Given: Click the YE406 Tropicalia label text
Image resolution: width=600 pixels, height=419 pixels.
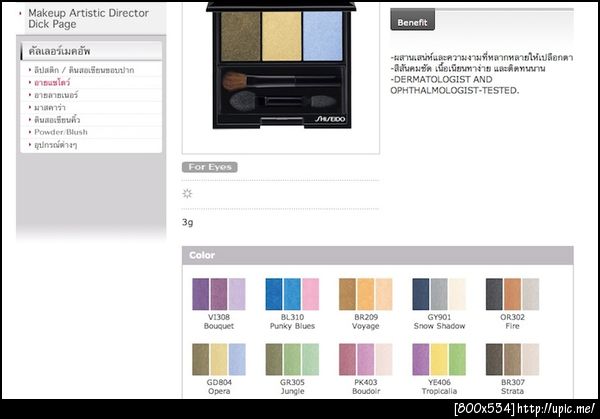Looking at the screenshot, I should (439, 386).
